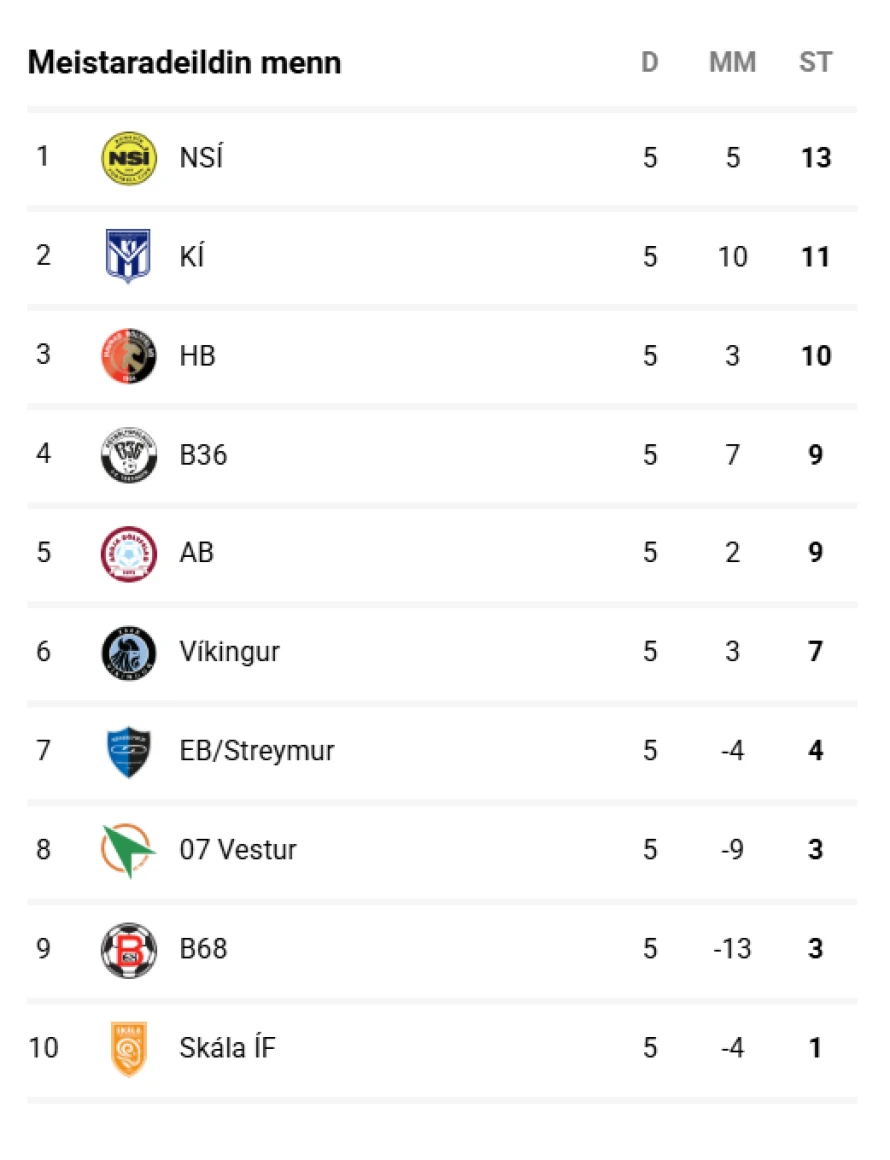
Task: Click the Víkingur club logo
Action: coord(129,652)
